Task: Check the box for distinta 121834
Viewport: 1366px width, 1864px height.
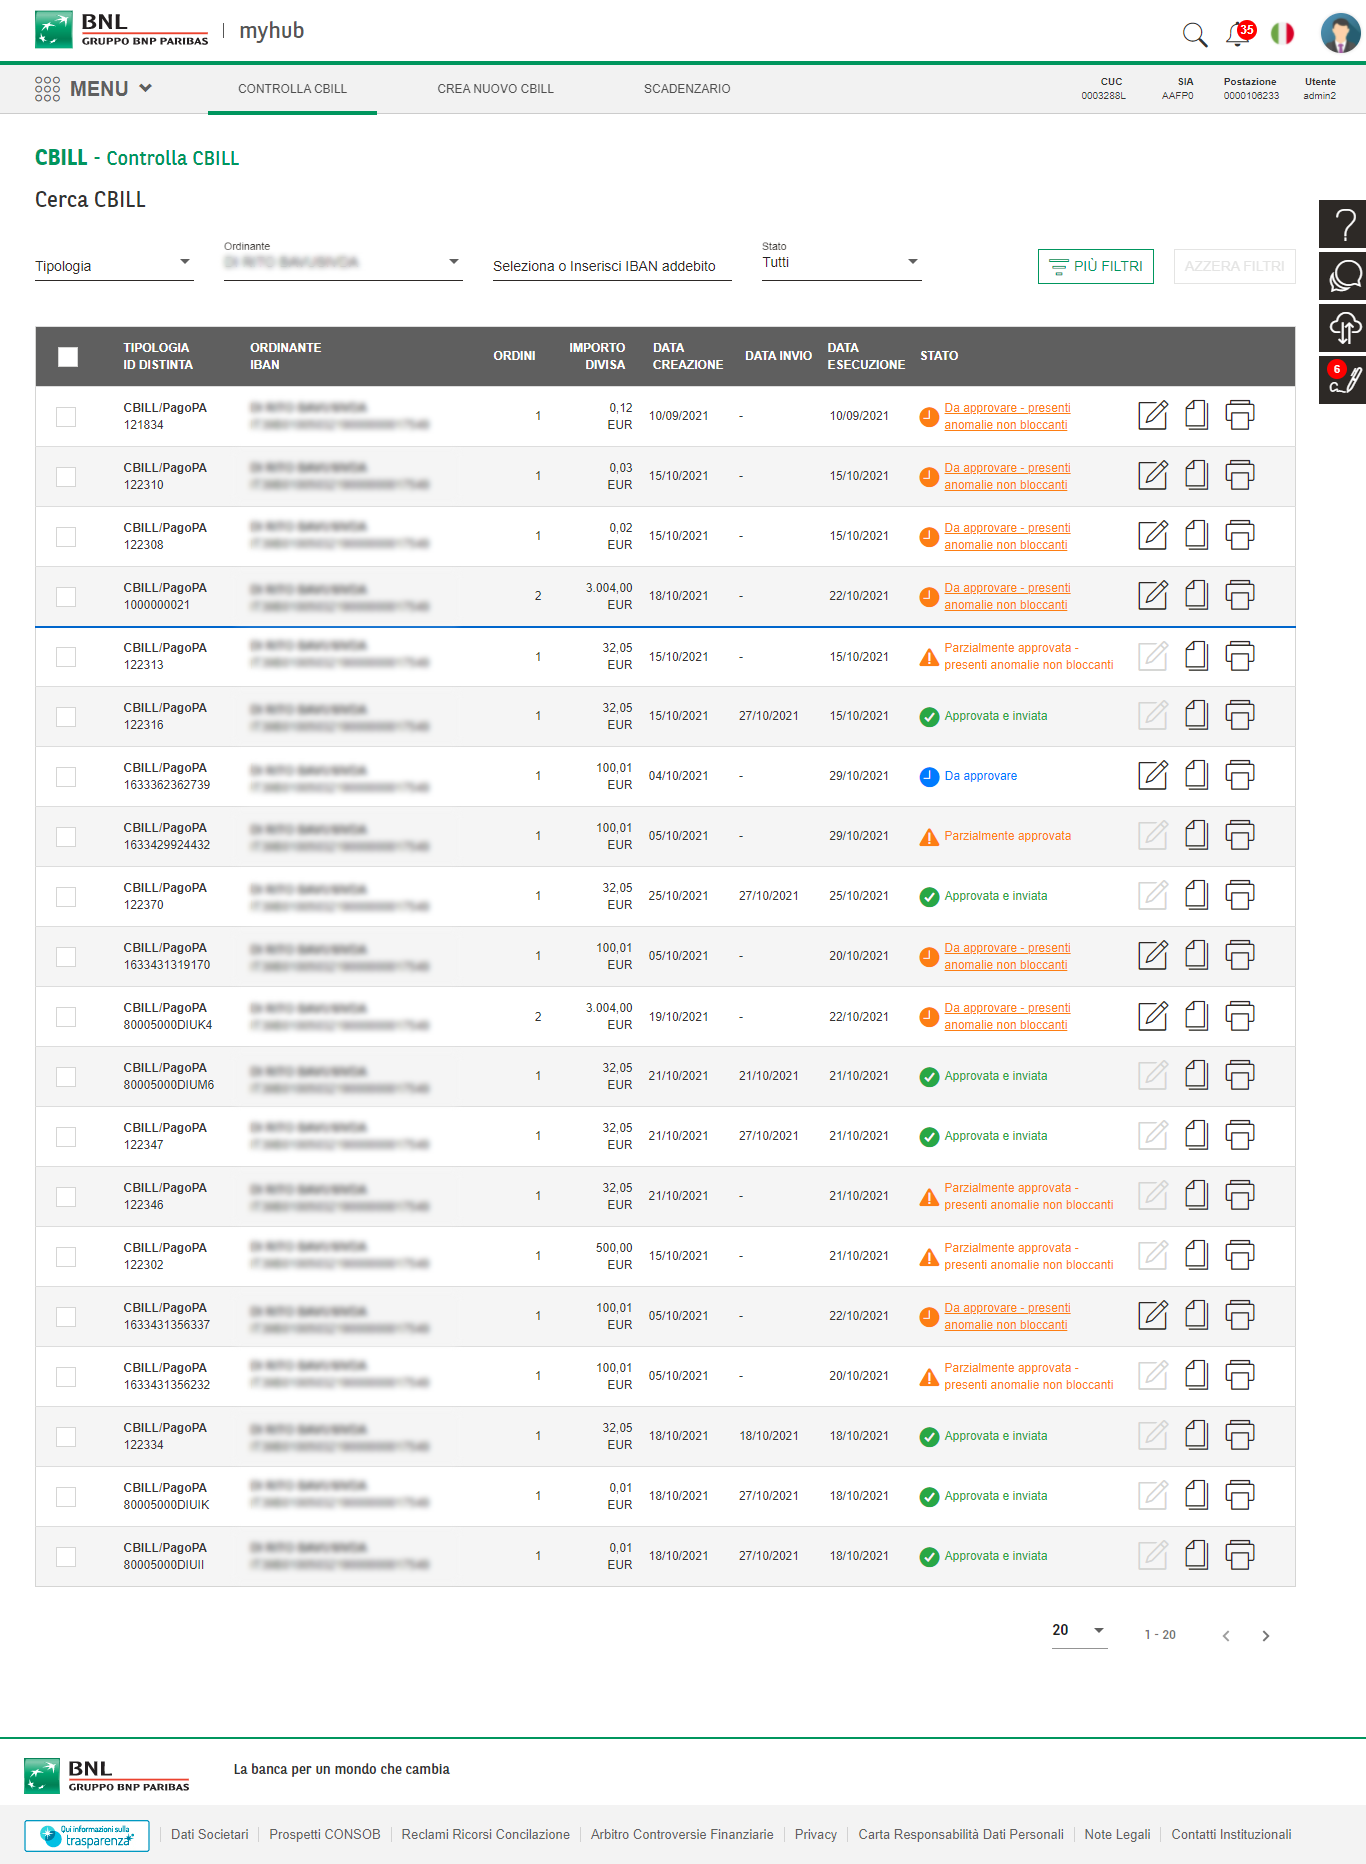Action: tap(66, 417)
